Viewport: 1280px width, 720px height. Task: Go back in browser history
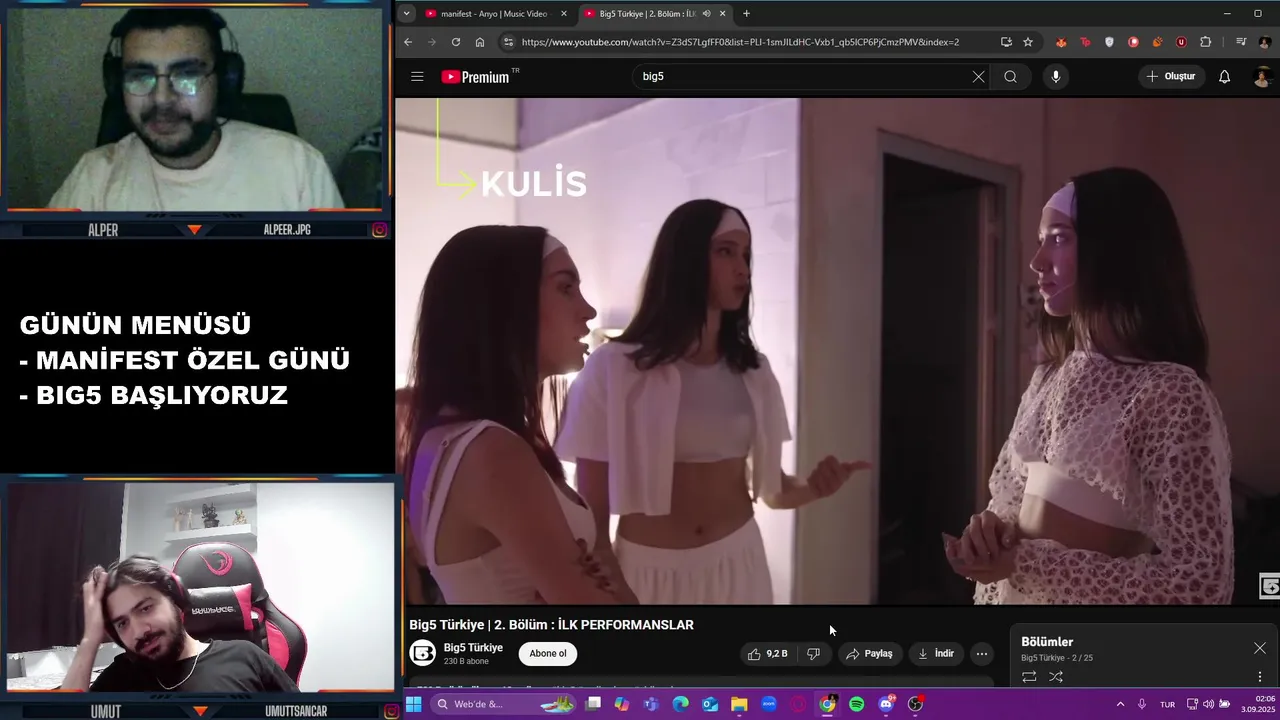point(408,42)
